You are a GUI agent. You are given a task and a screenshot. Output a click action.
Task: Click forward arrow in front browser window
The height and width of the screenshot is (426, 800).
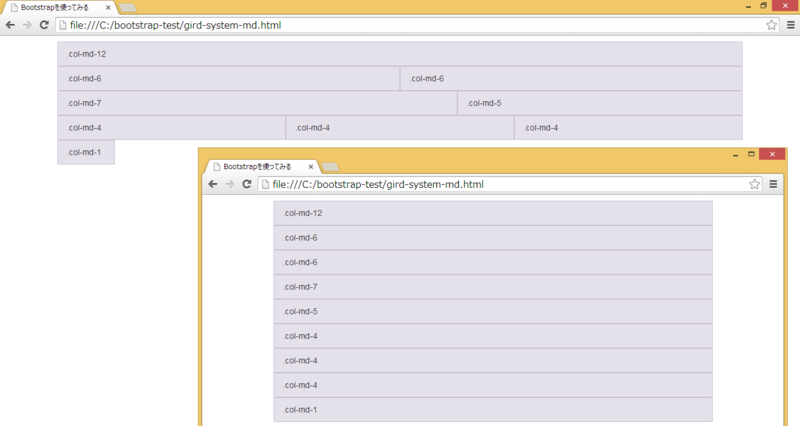point(230,184)
